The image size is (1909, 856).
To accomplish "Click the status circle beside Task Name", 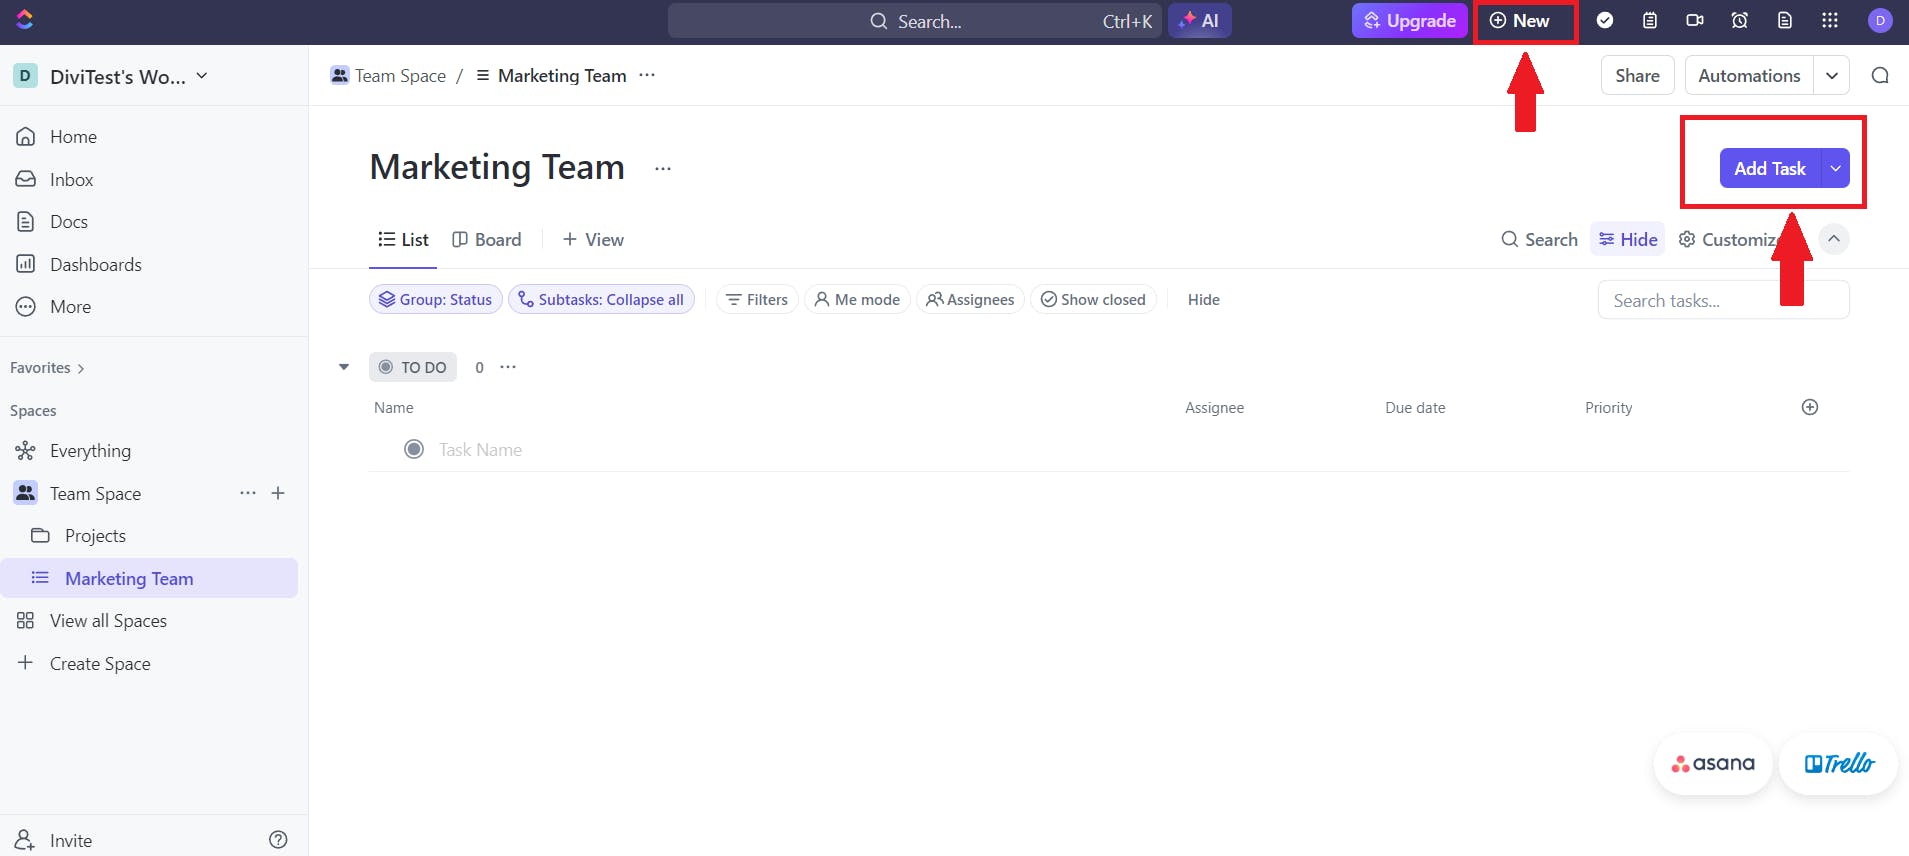I will (414, 449).
